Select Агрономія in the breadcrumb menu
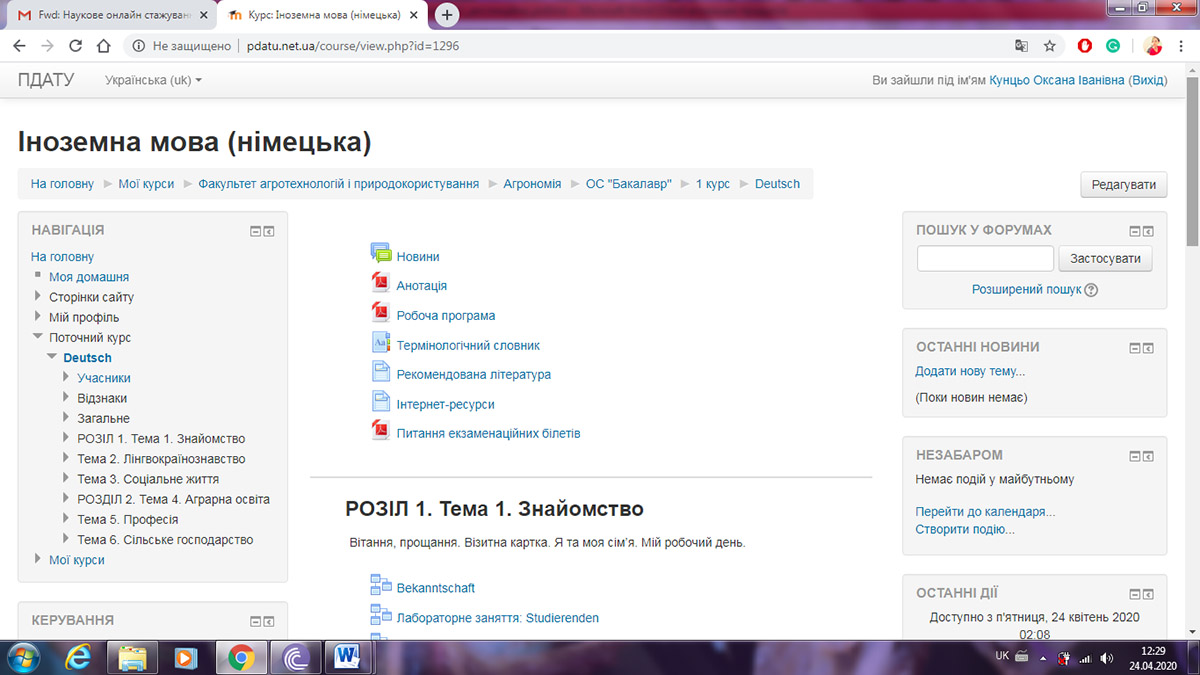Viewport: 1200px width, 675px height. tap(532, 184)
